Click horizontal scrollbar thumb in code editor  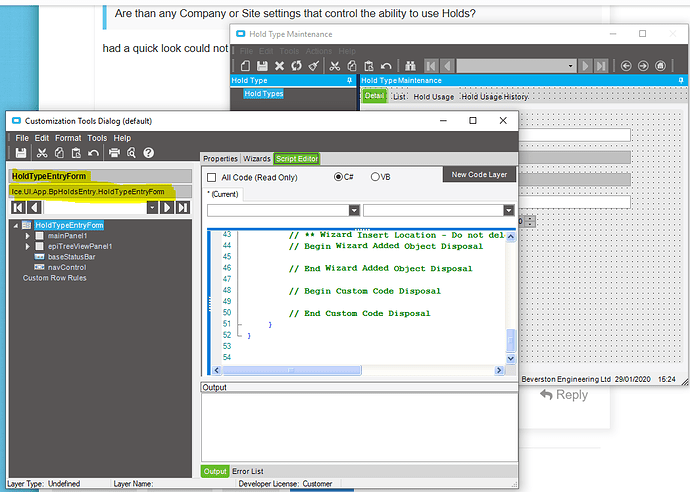[x=292, y=371]
